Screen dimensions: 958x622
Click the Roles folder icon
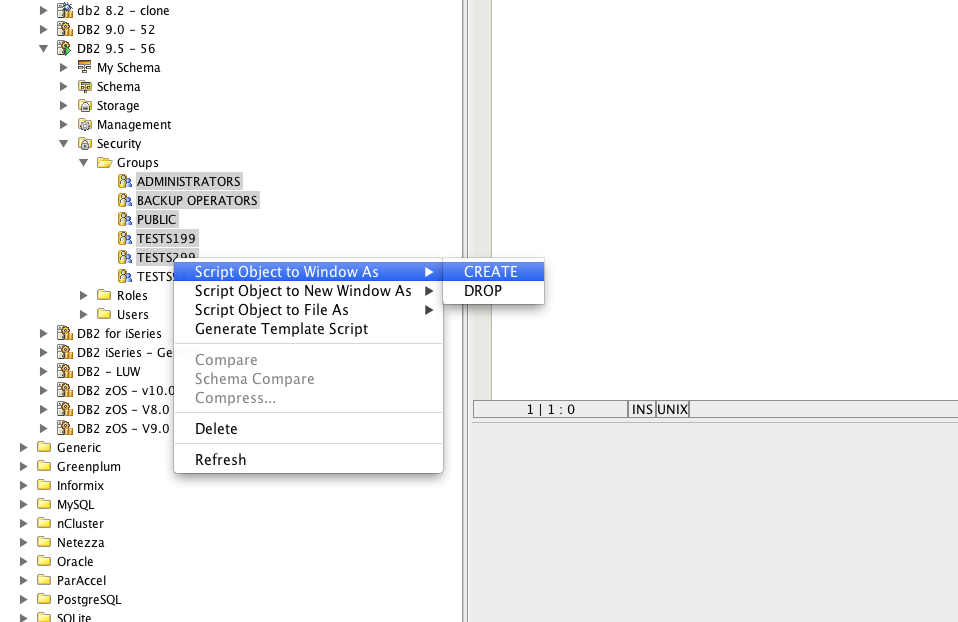[x=104, y=295]
